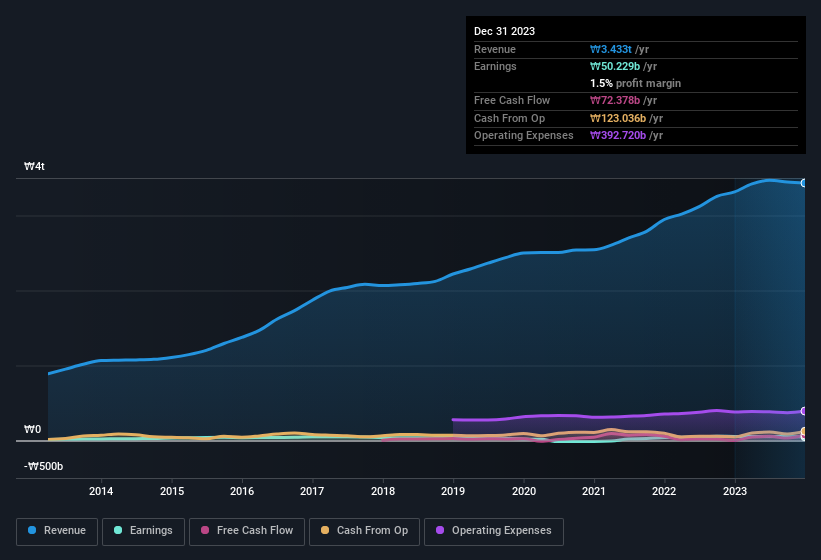Toggle the Cash From Op legend button
Image resolution: width=821 pixels, height=560 pixels.
coord(364,531)
